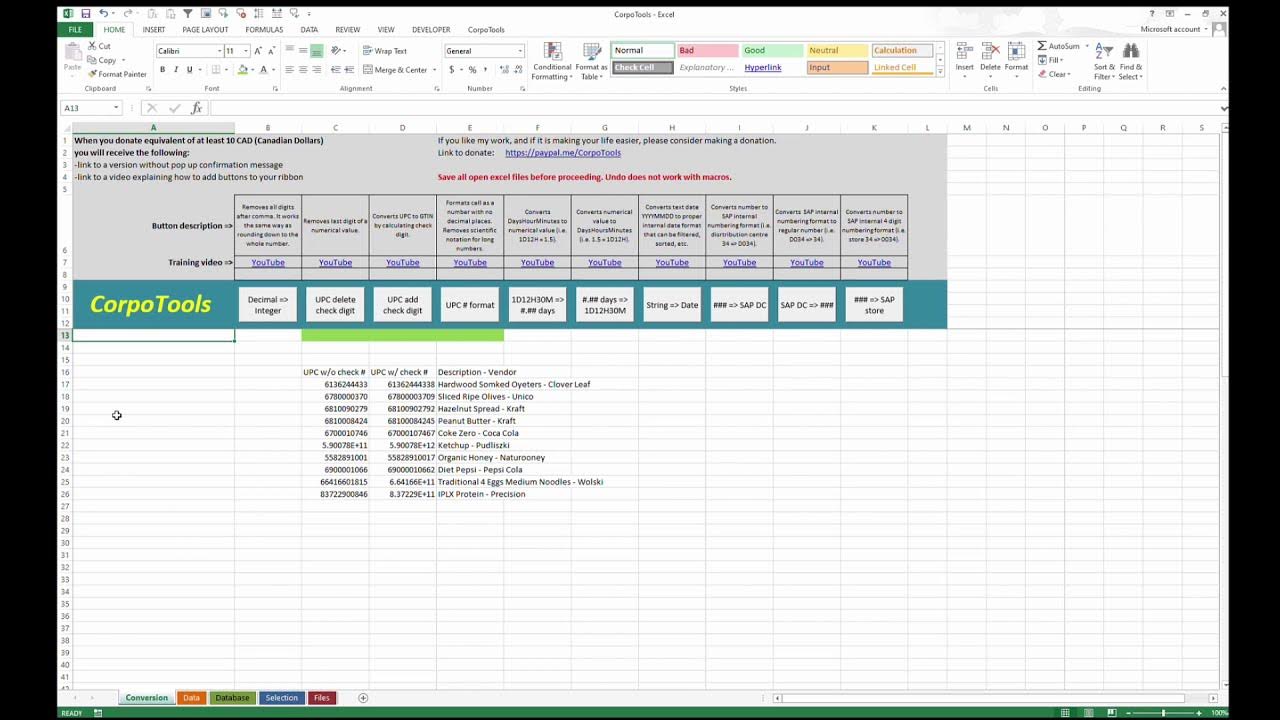Run the Decimal => Integer macro button
The height and width of the screenshot is (720, 1280).
click(267, 305)
